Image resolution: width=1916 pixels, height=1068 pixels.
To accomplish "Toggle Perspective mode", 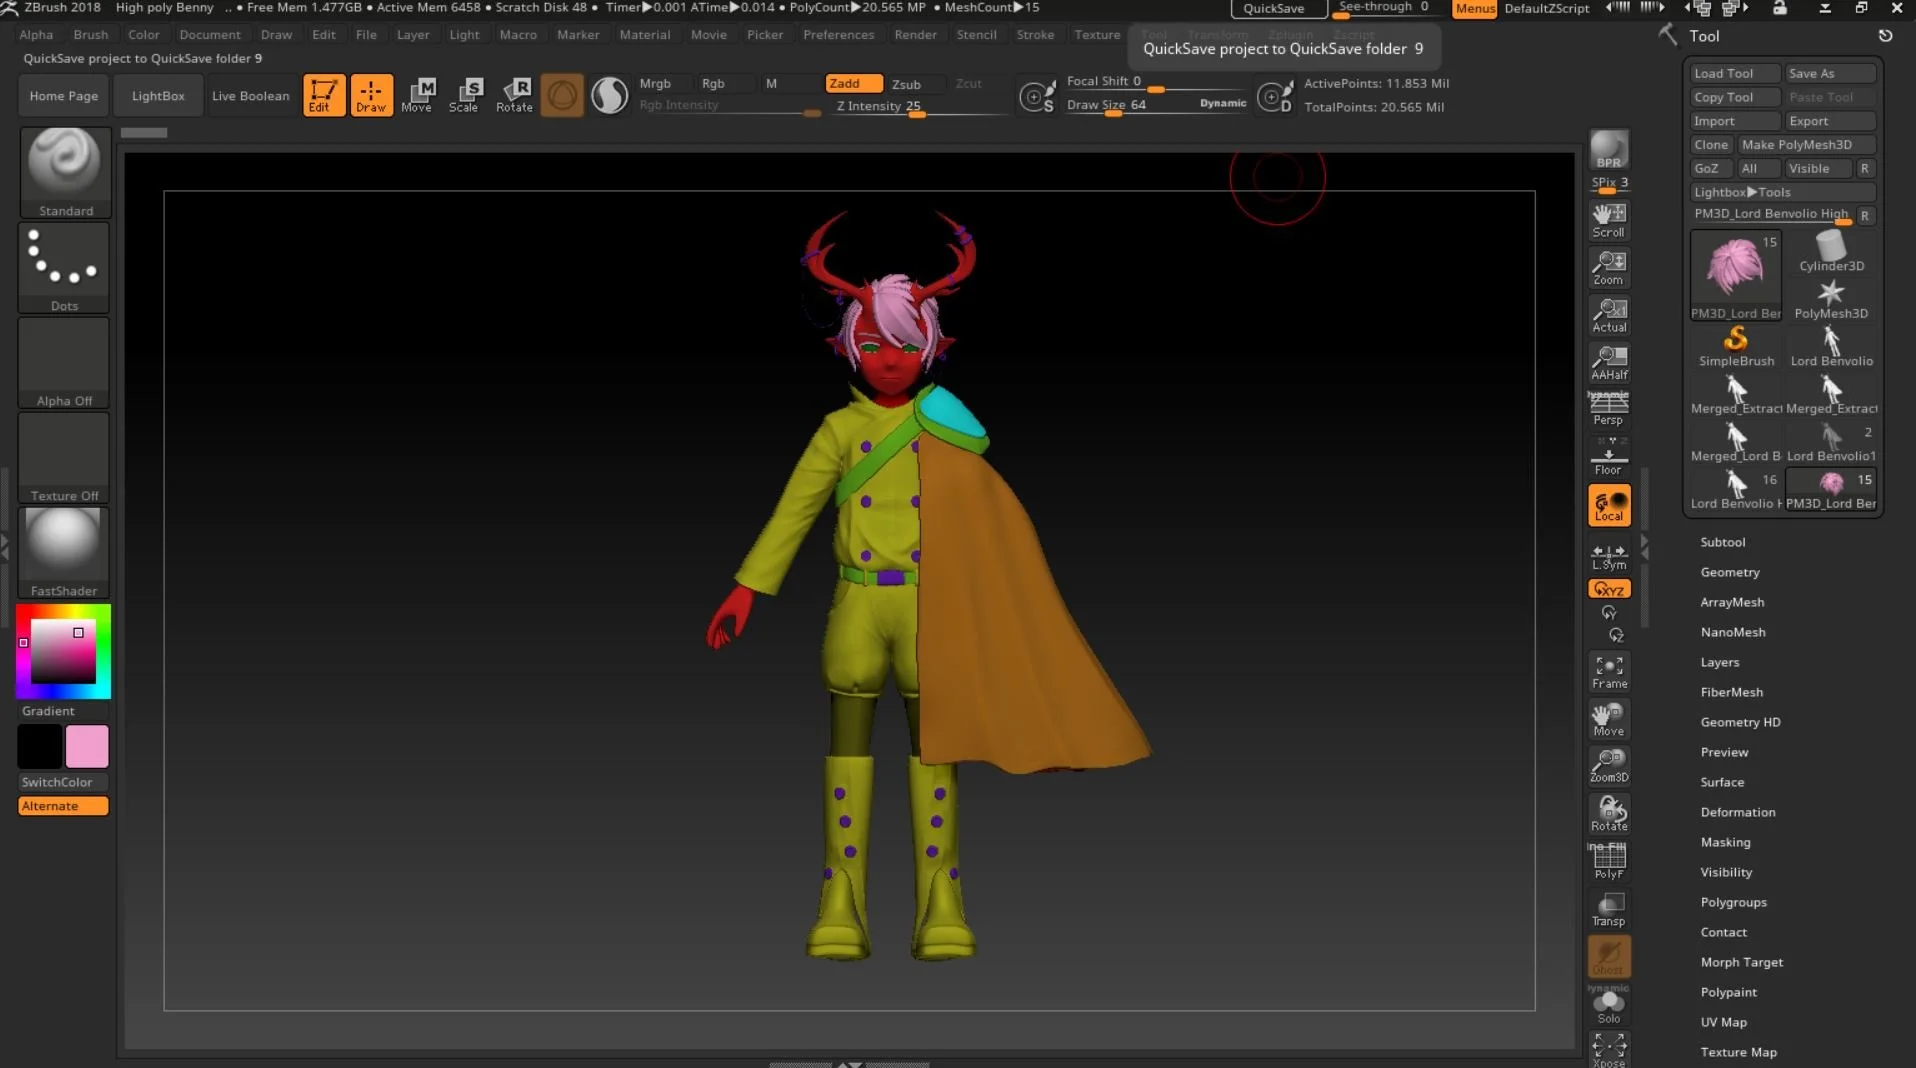I will coord(1609,408).
